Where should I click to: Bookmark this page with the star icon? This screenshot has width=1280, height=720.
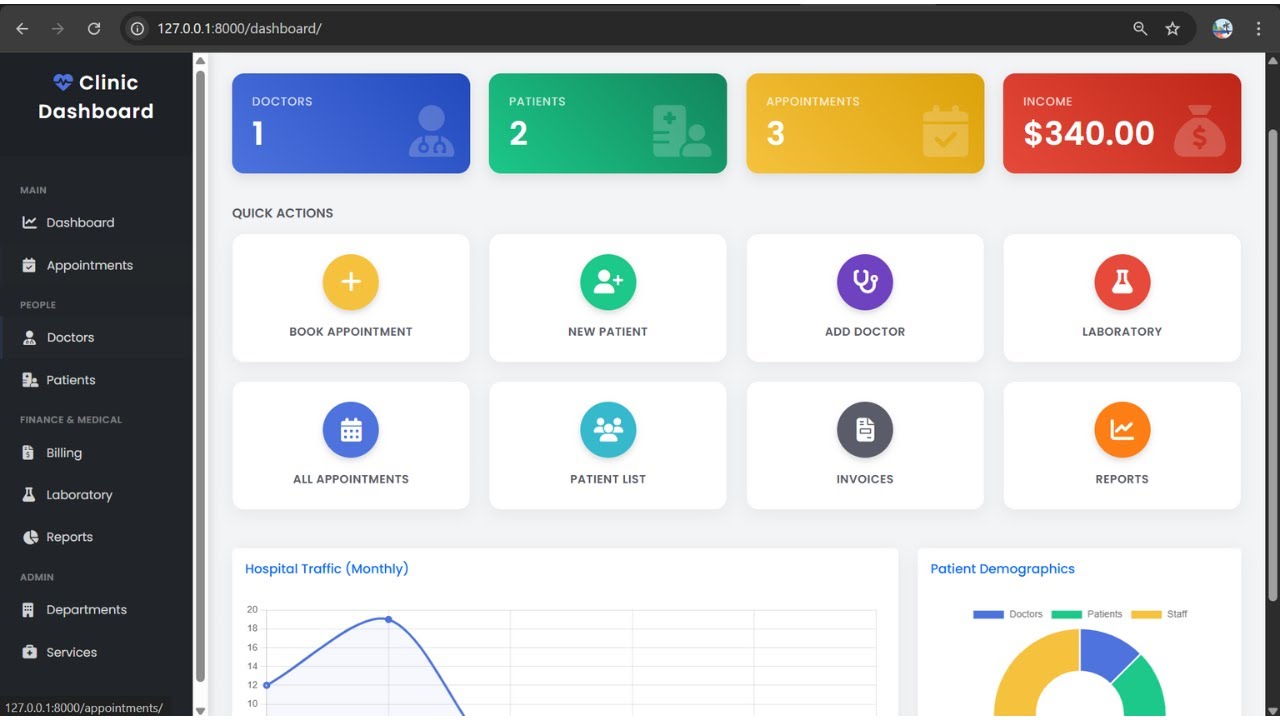pyautogui.click(x=1173, y=29)
